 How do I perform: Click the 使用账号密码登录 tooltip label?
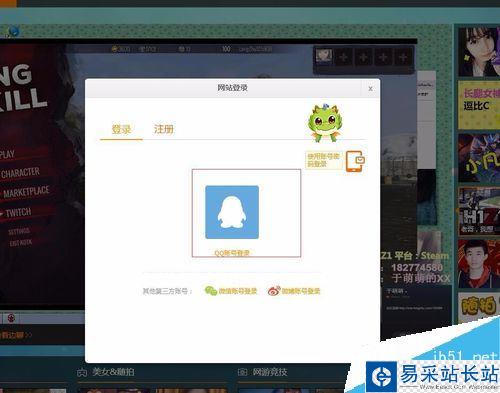pos(324,160)
